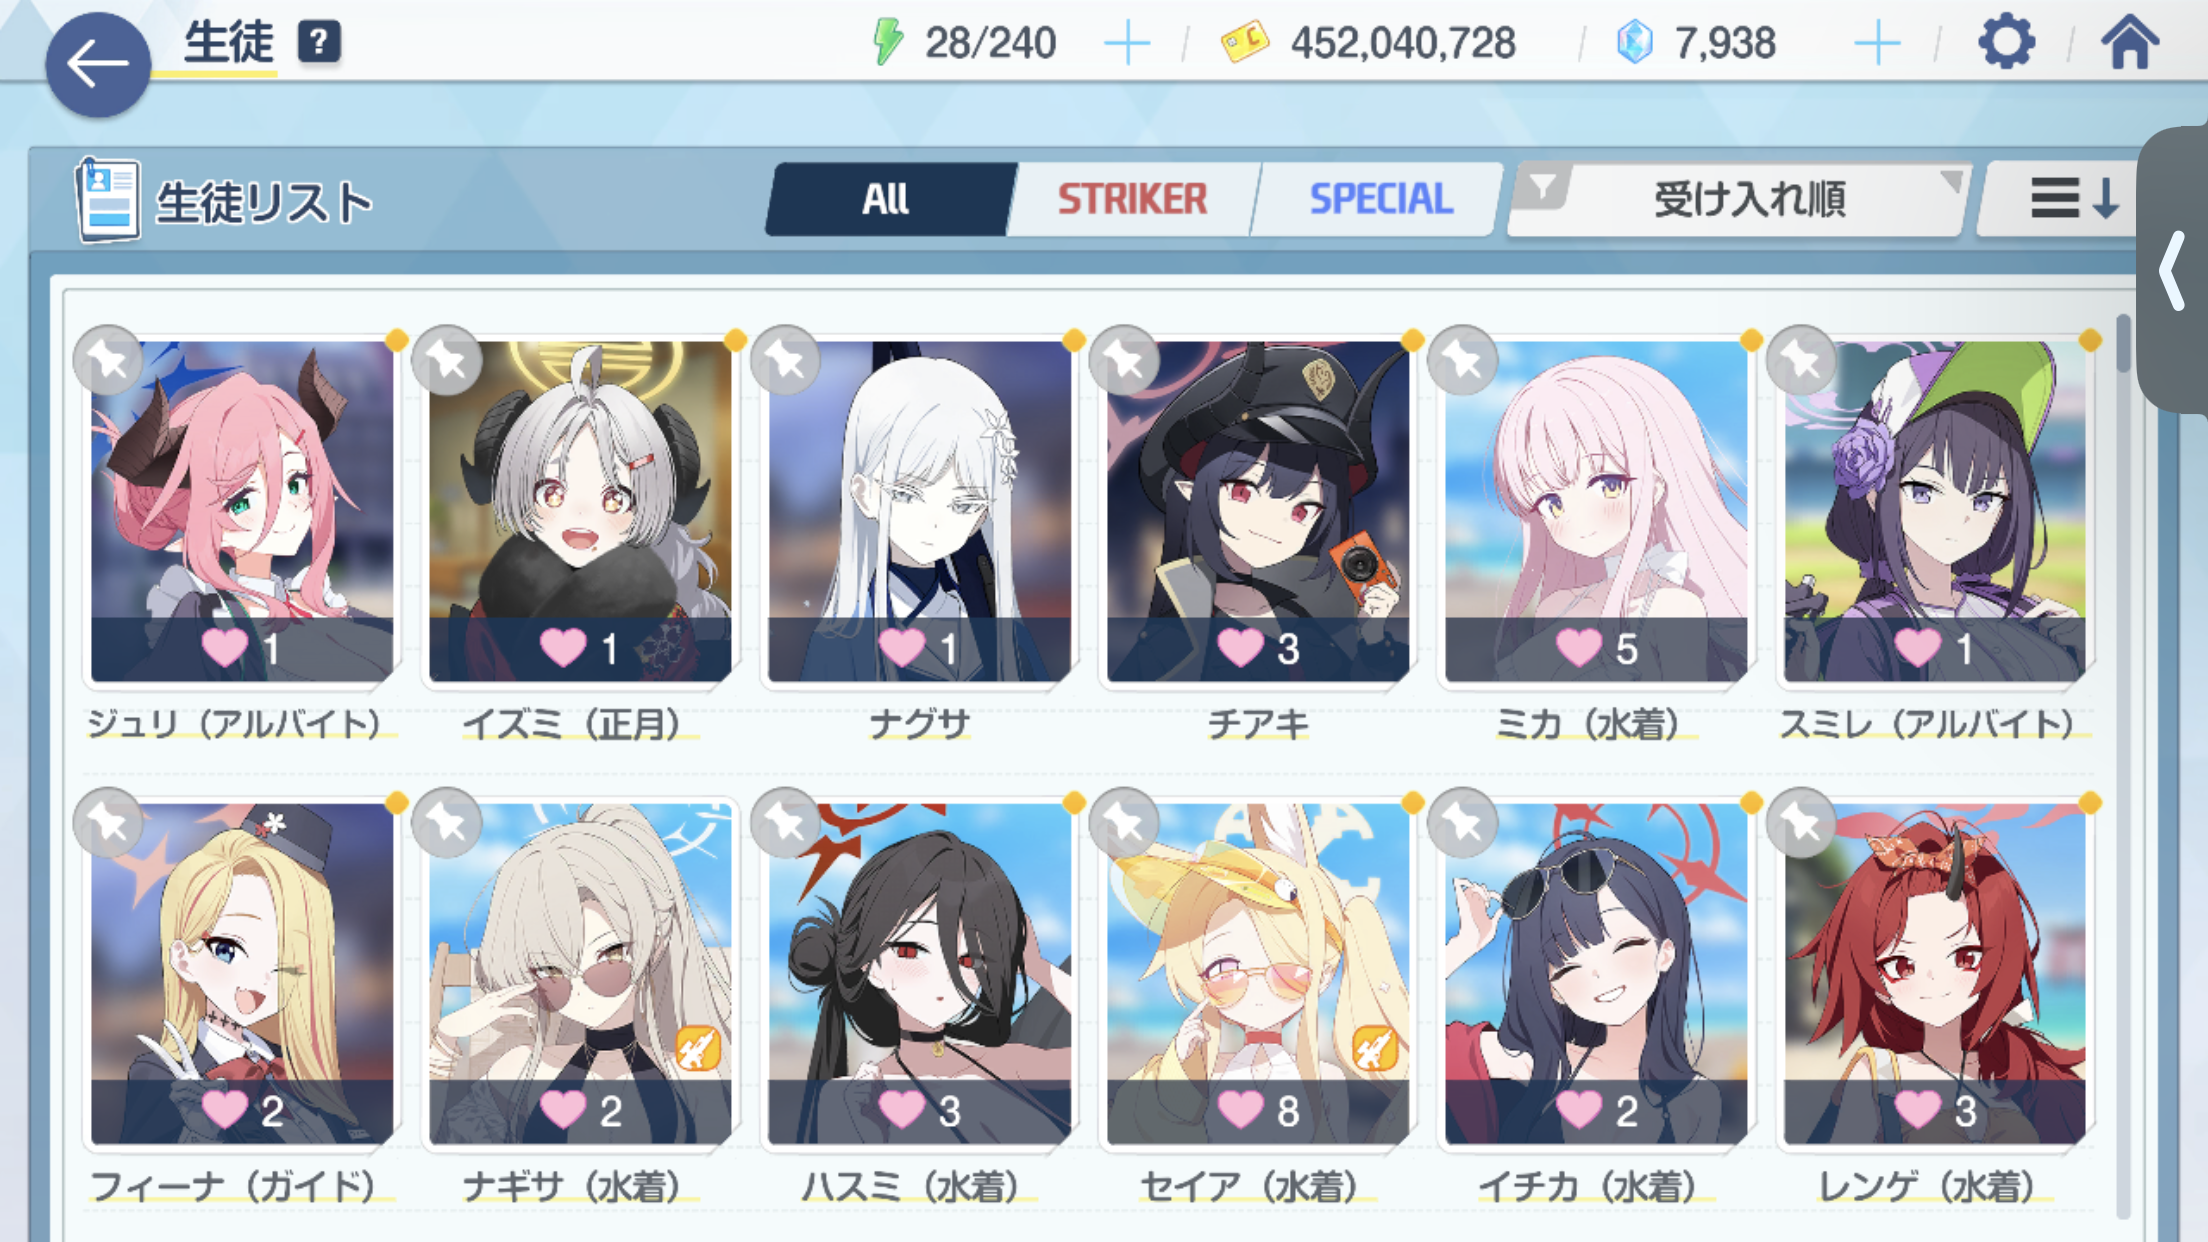Go back with the arrow button
2208x1242 pixels.
pos(98,65)
